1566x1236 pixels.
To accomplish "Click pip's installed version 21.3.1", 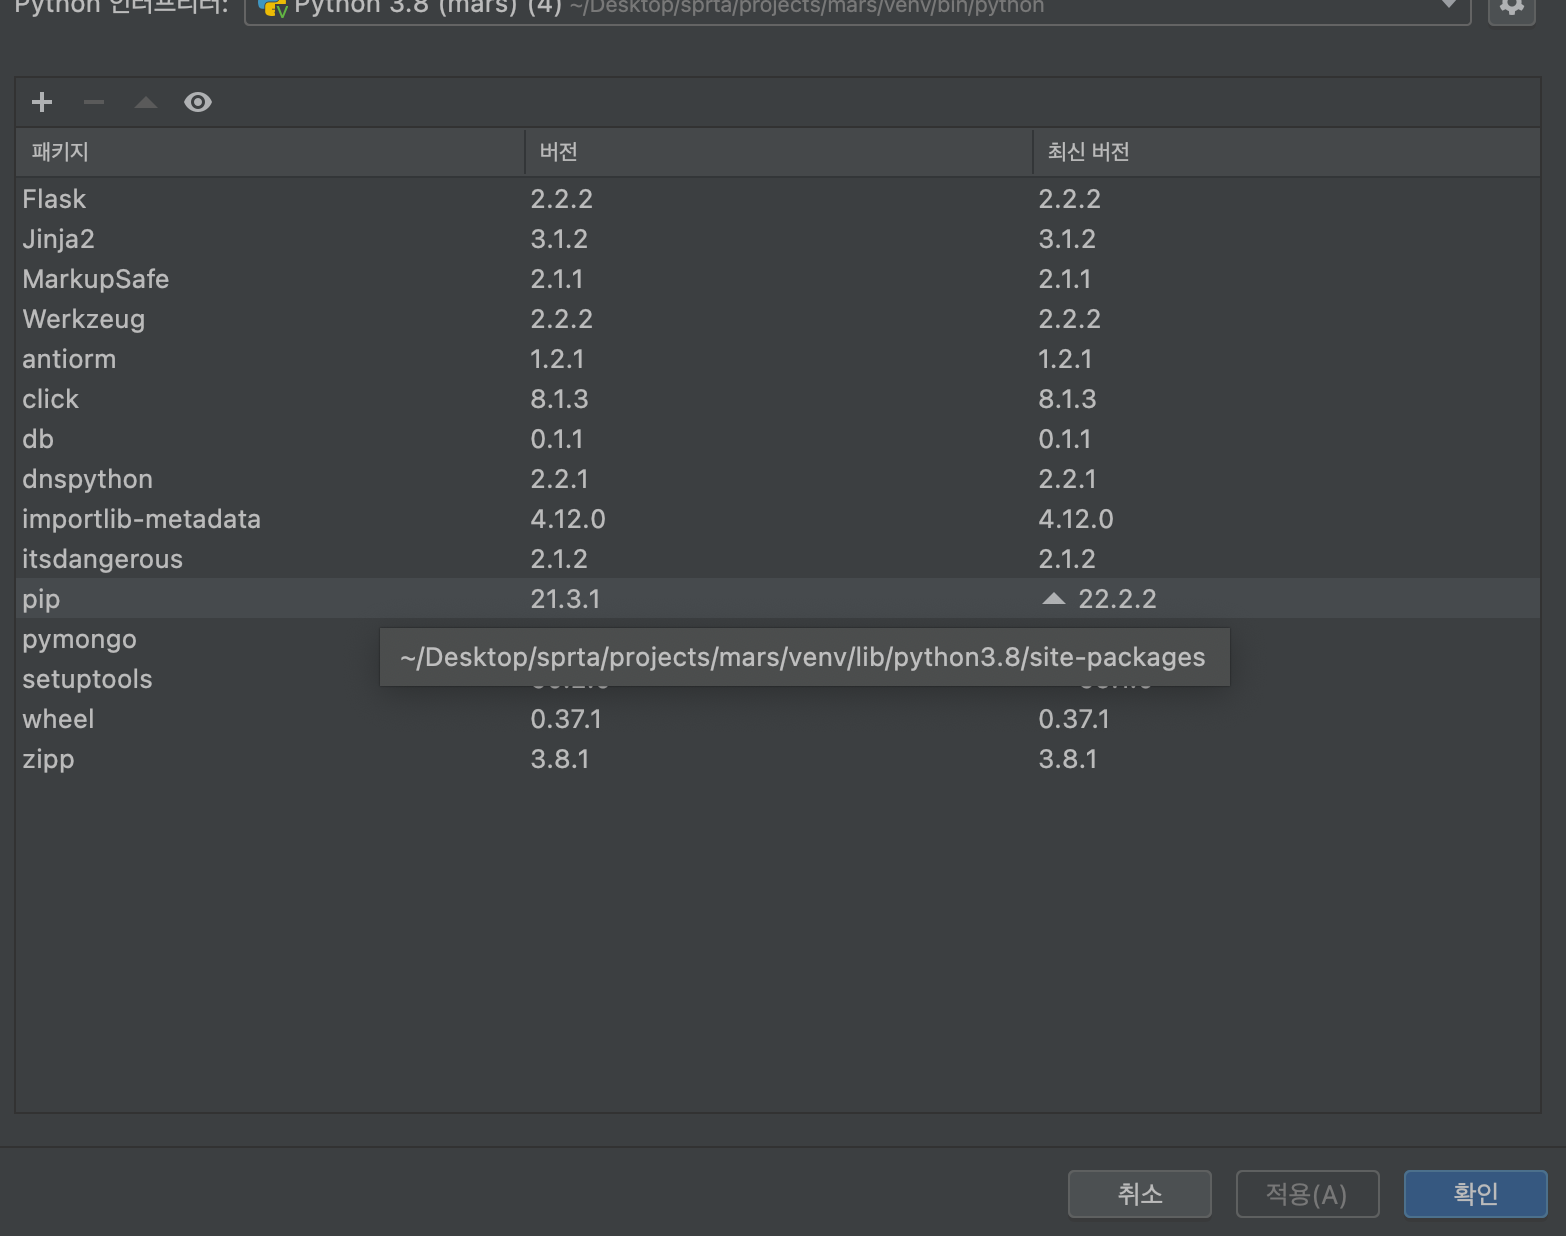I will pyautogui.click(x=565, y=599).
